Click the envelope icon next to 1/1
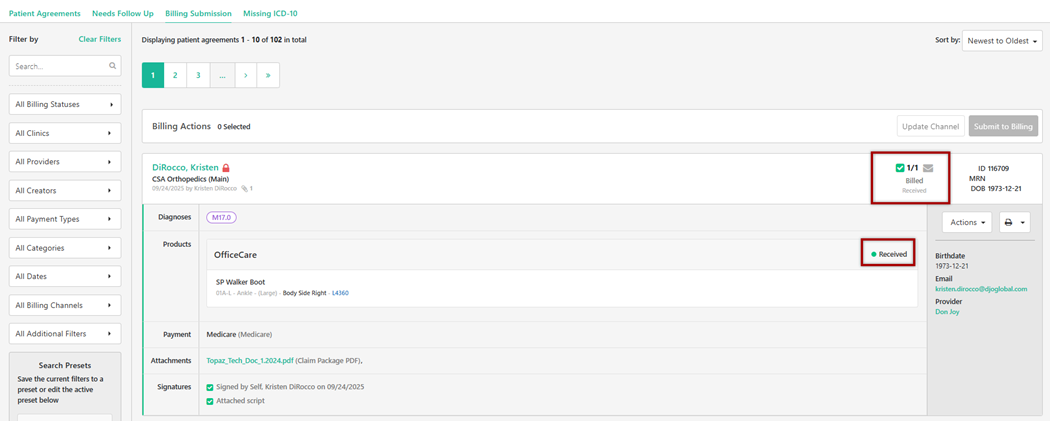This screenshot has width=1050, height=421. coord(928,168)
